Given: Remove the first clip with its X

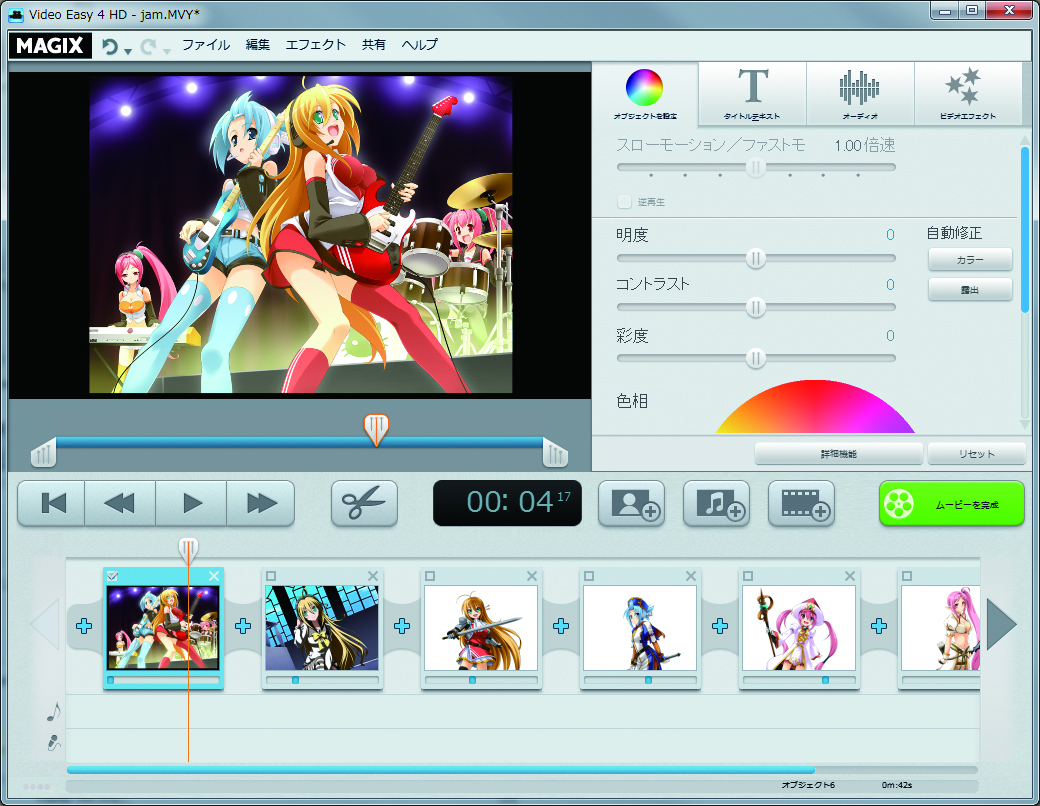Looking at the screenshot, I should pos(214,576).
